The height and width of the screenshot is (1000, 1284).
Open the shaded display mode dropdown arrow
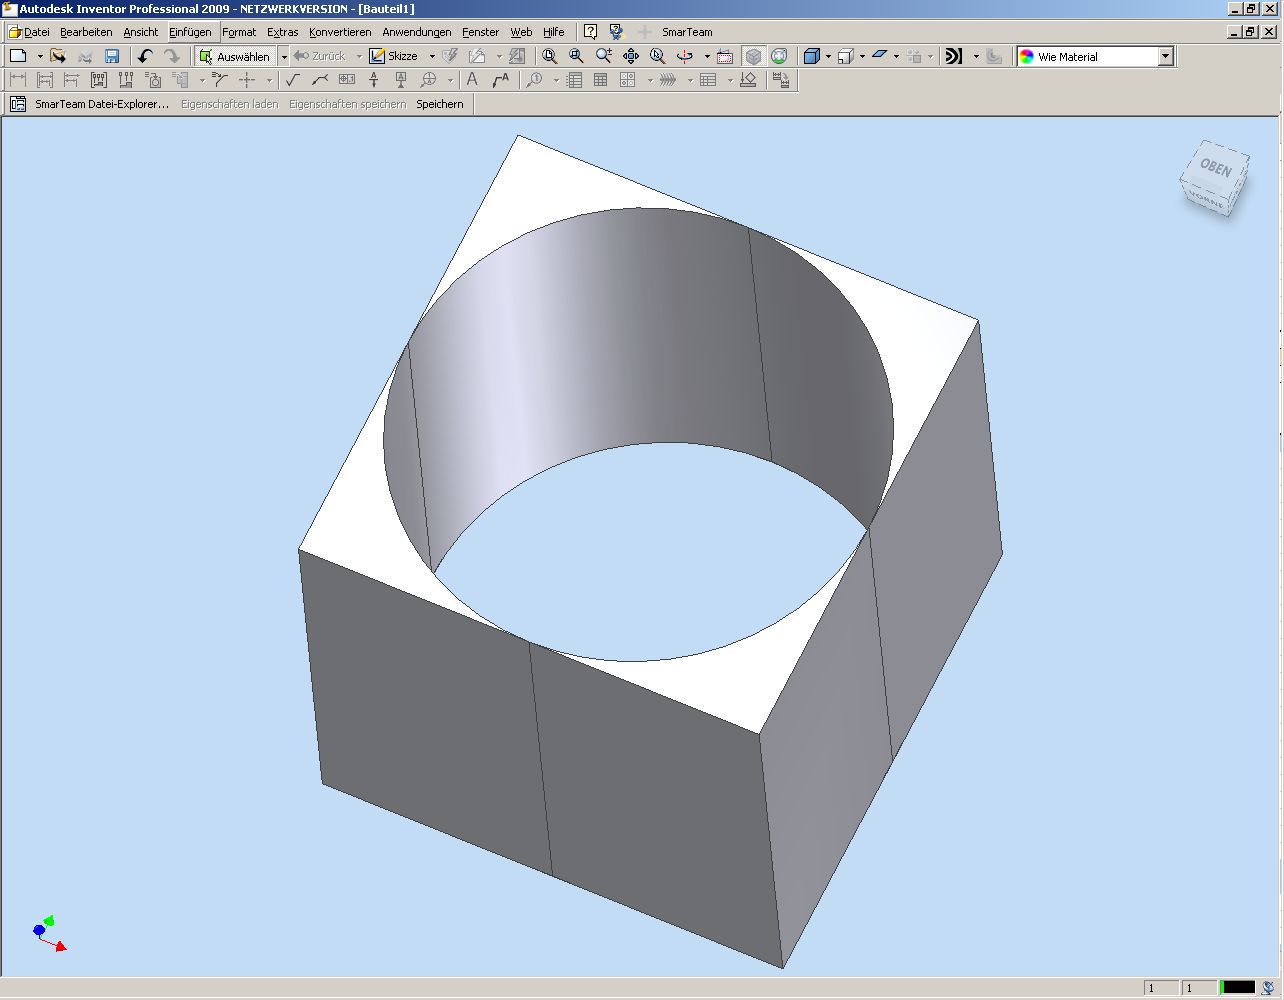[828, 57]
